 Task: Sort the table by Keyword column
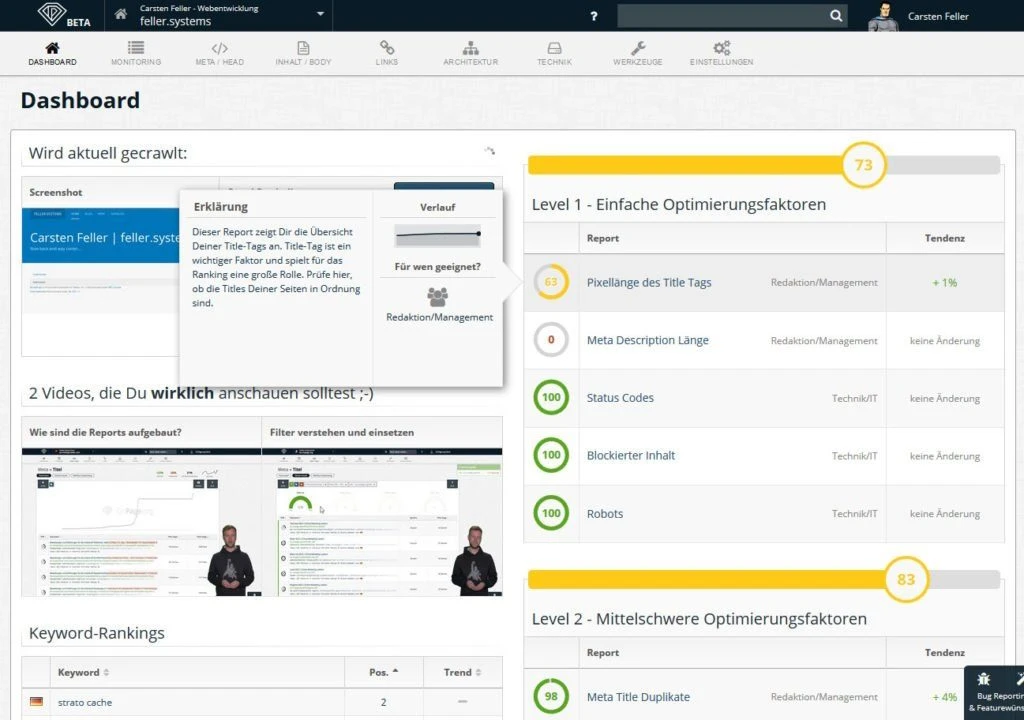[83, 672]
